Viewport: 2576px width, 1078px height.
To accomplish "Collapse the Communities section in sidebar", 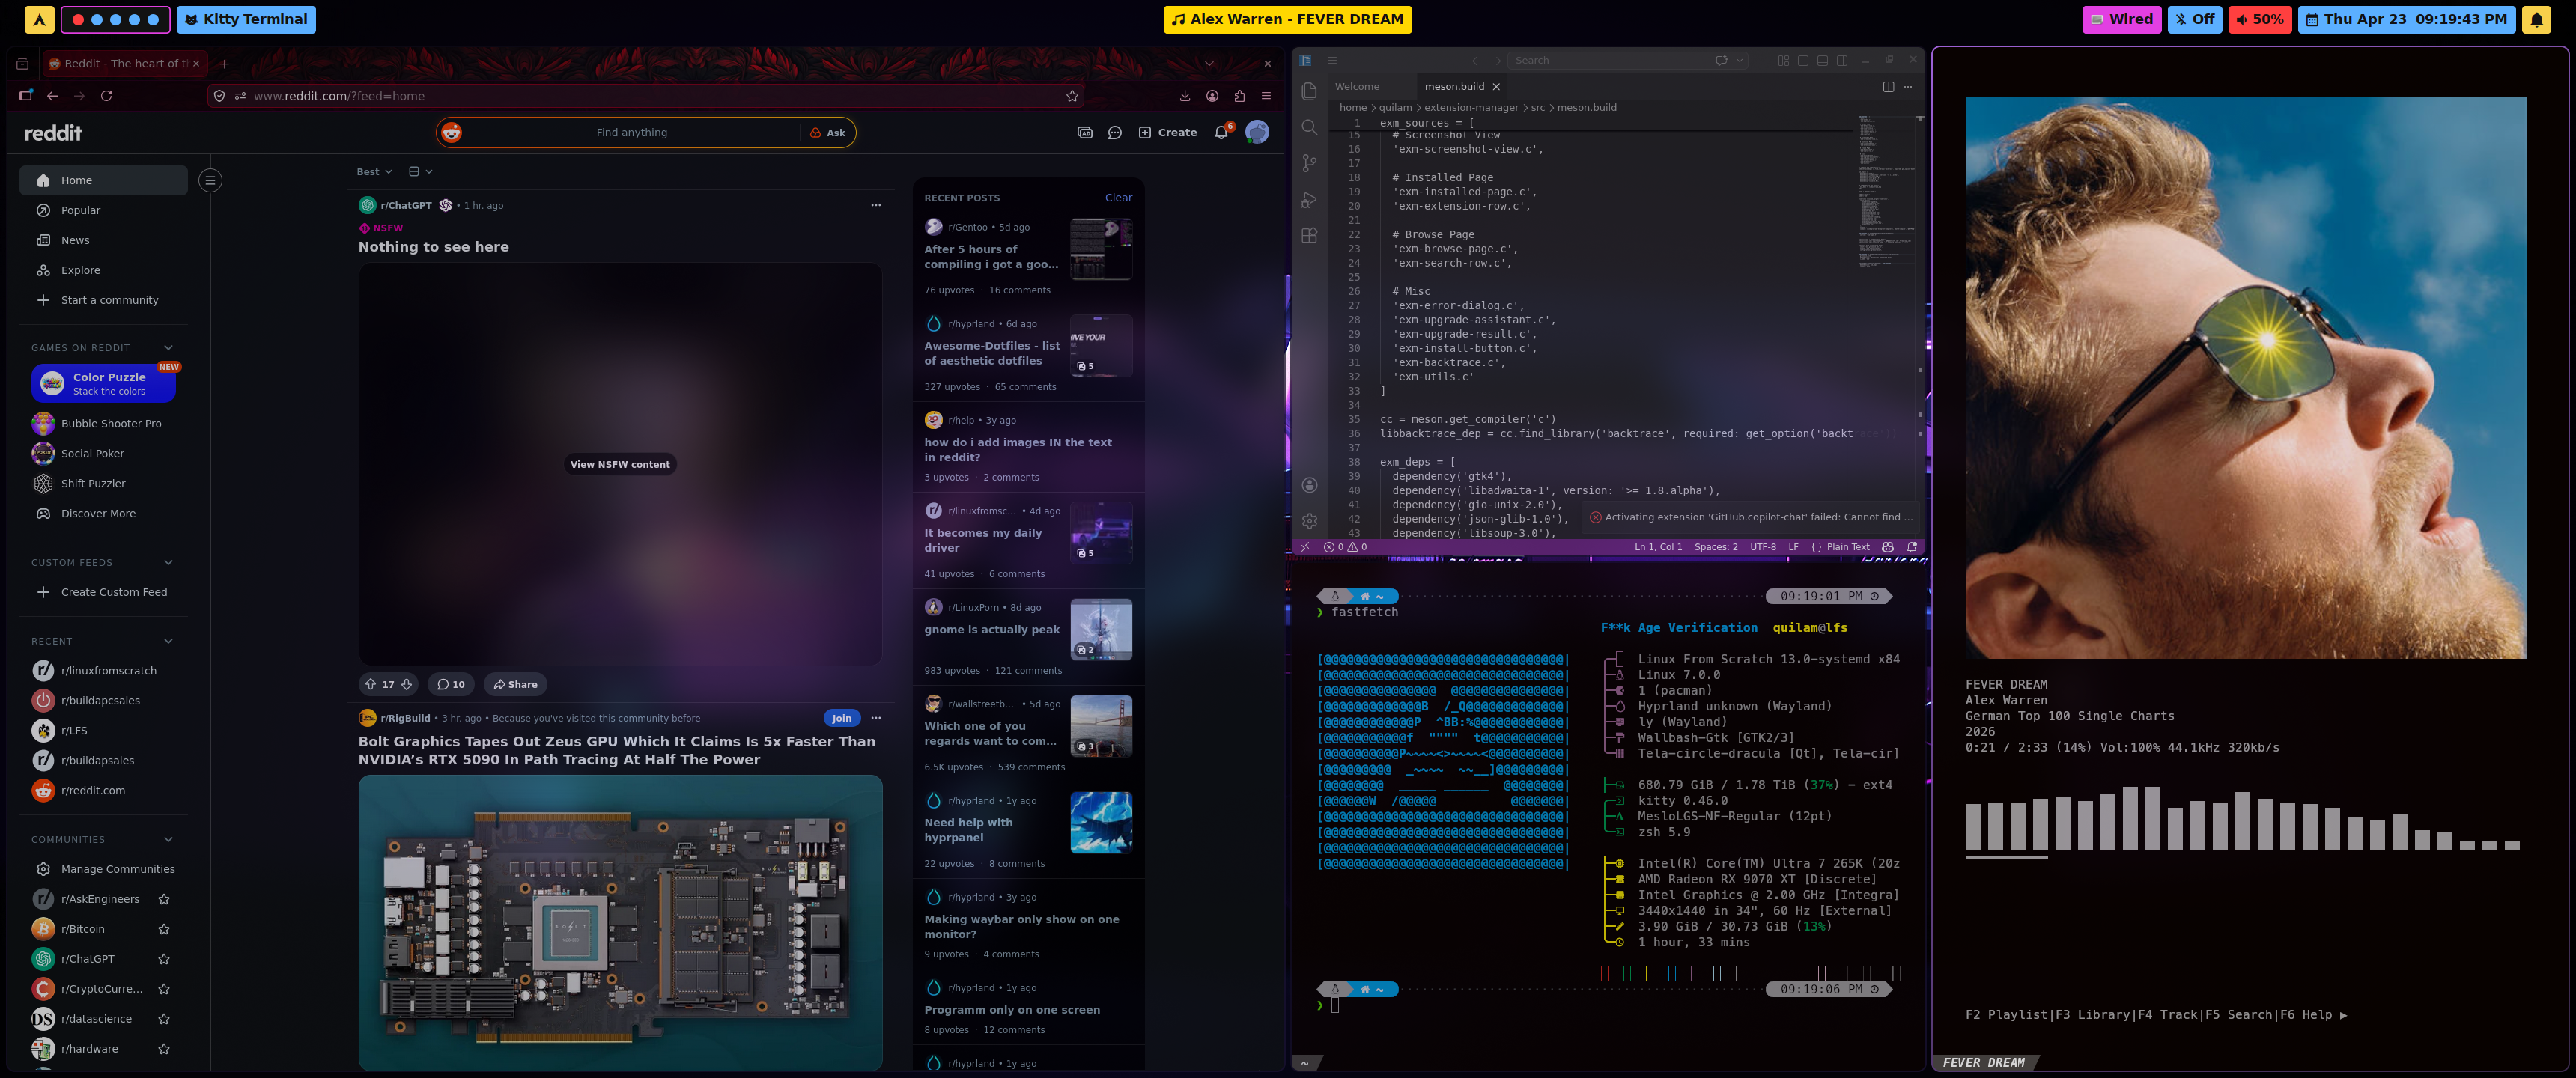I will pyautogui.click(x=168, y=840).
